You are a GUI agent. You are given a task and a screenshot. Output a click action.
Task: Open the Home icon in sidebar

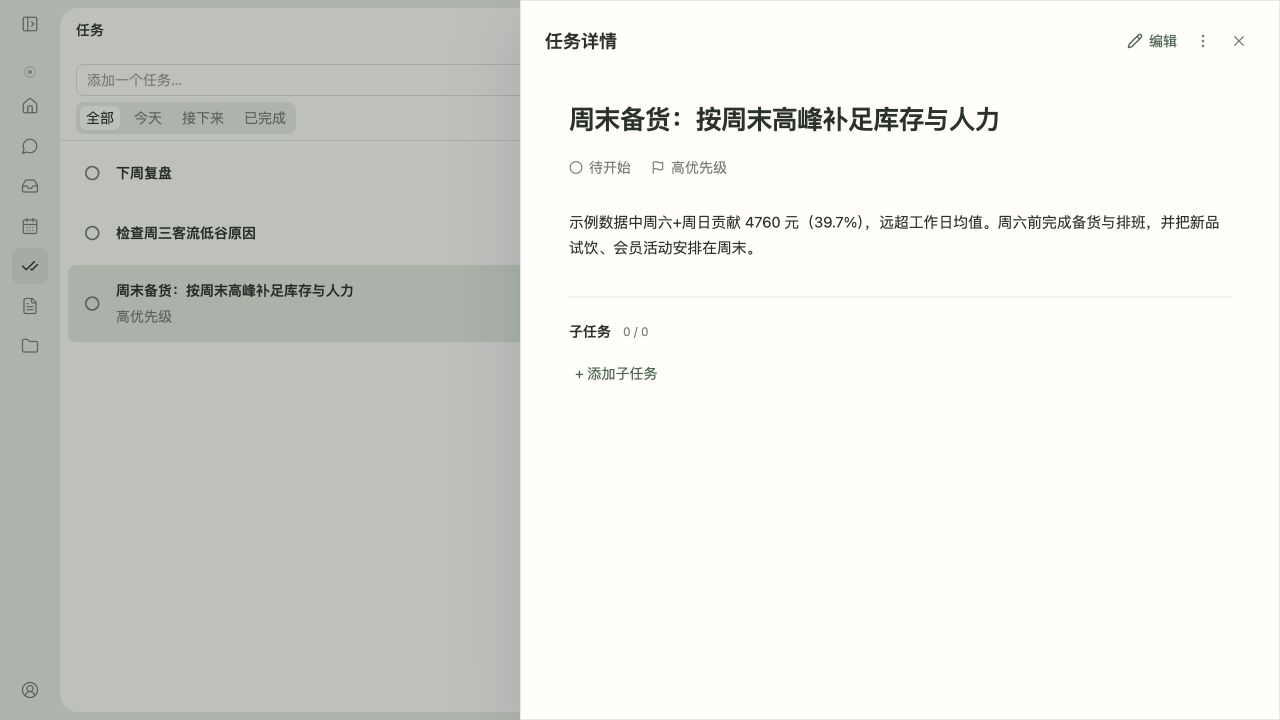tap(30, 106)
